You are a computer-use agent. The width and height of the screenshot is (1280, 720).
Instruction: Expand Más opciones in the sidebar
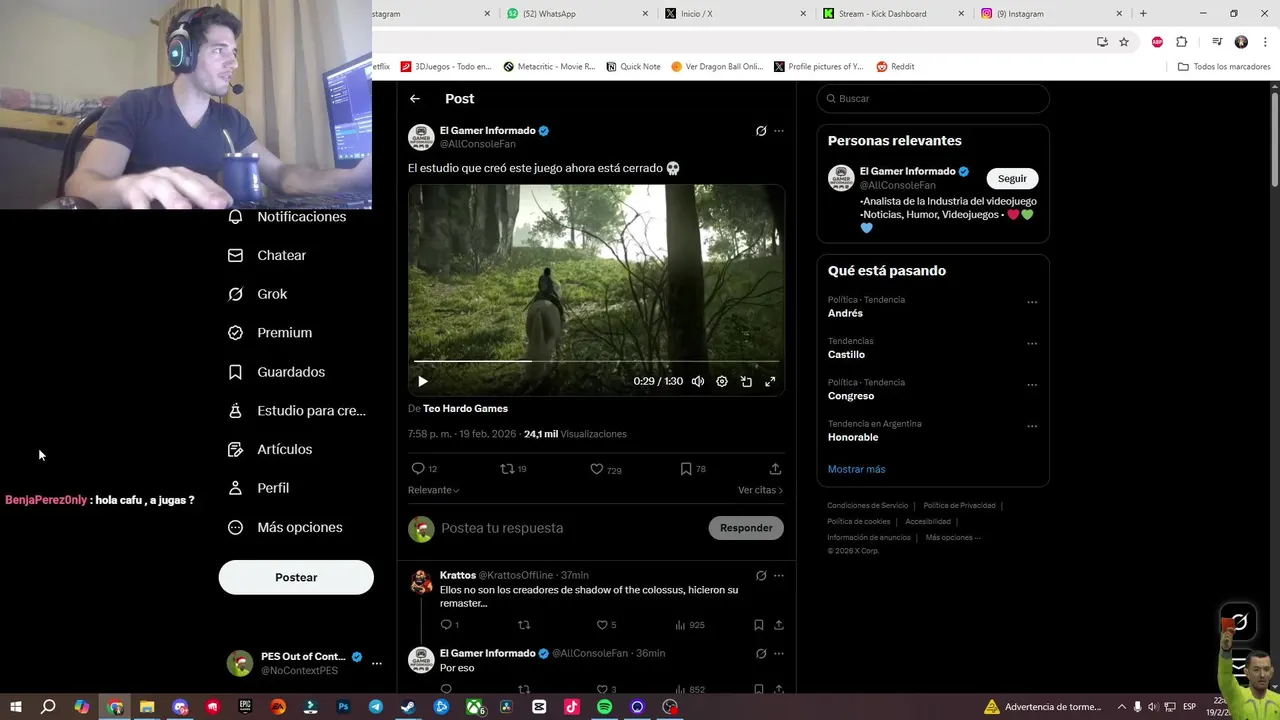285,527
